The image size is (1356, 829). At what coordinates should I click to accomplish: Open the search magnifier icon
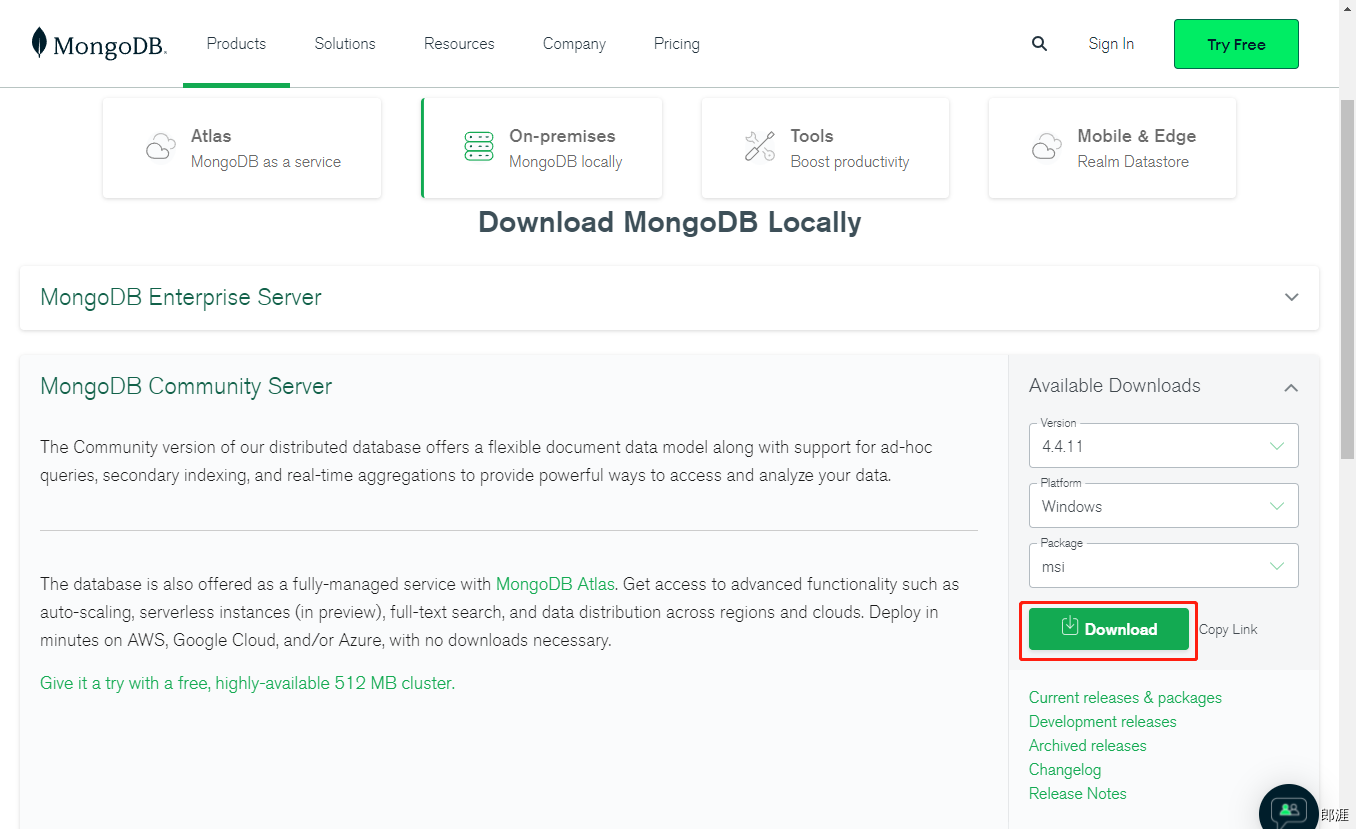click(1040, 44)
